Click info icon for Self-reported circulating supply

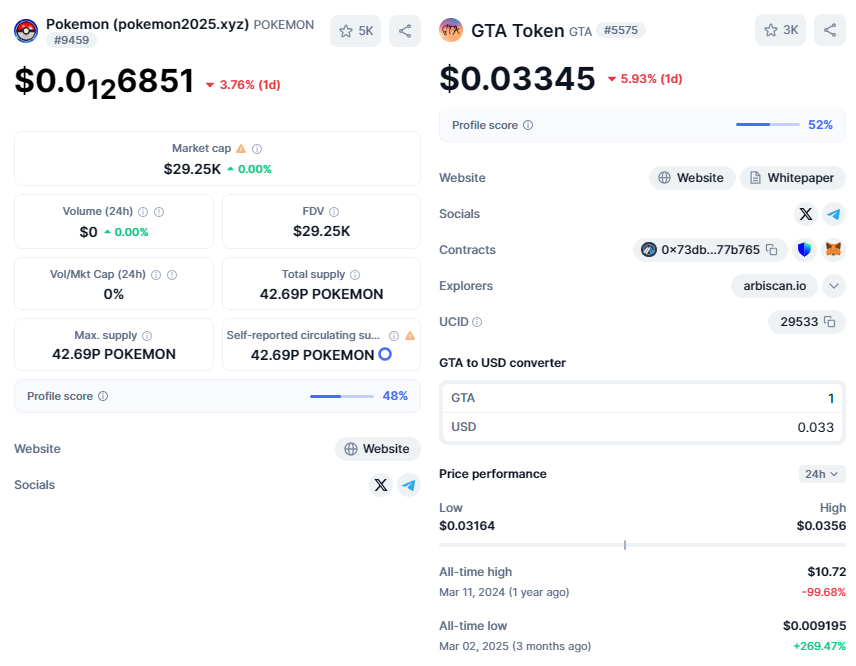click(x=394, y=336)
